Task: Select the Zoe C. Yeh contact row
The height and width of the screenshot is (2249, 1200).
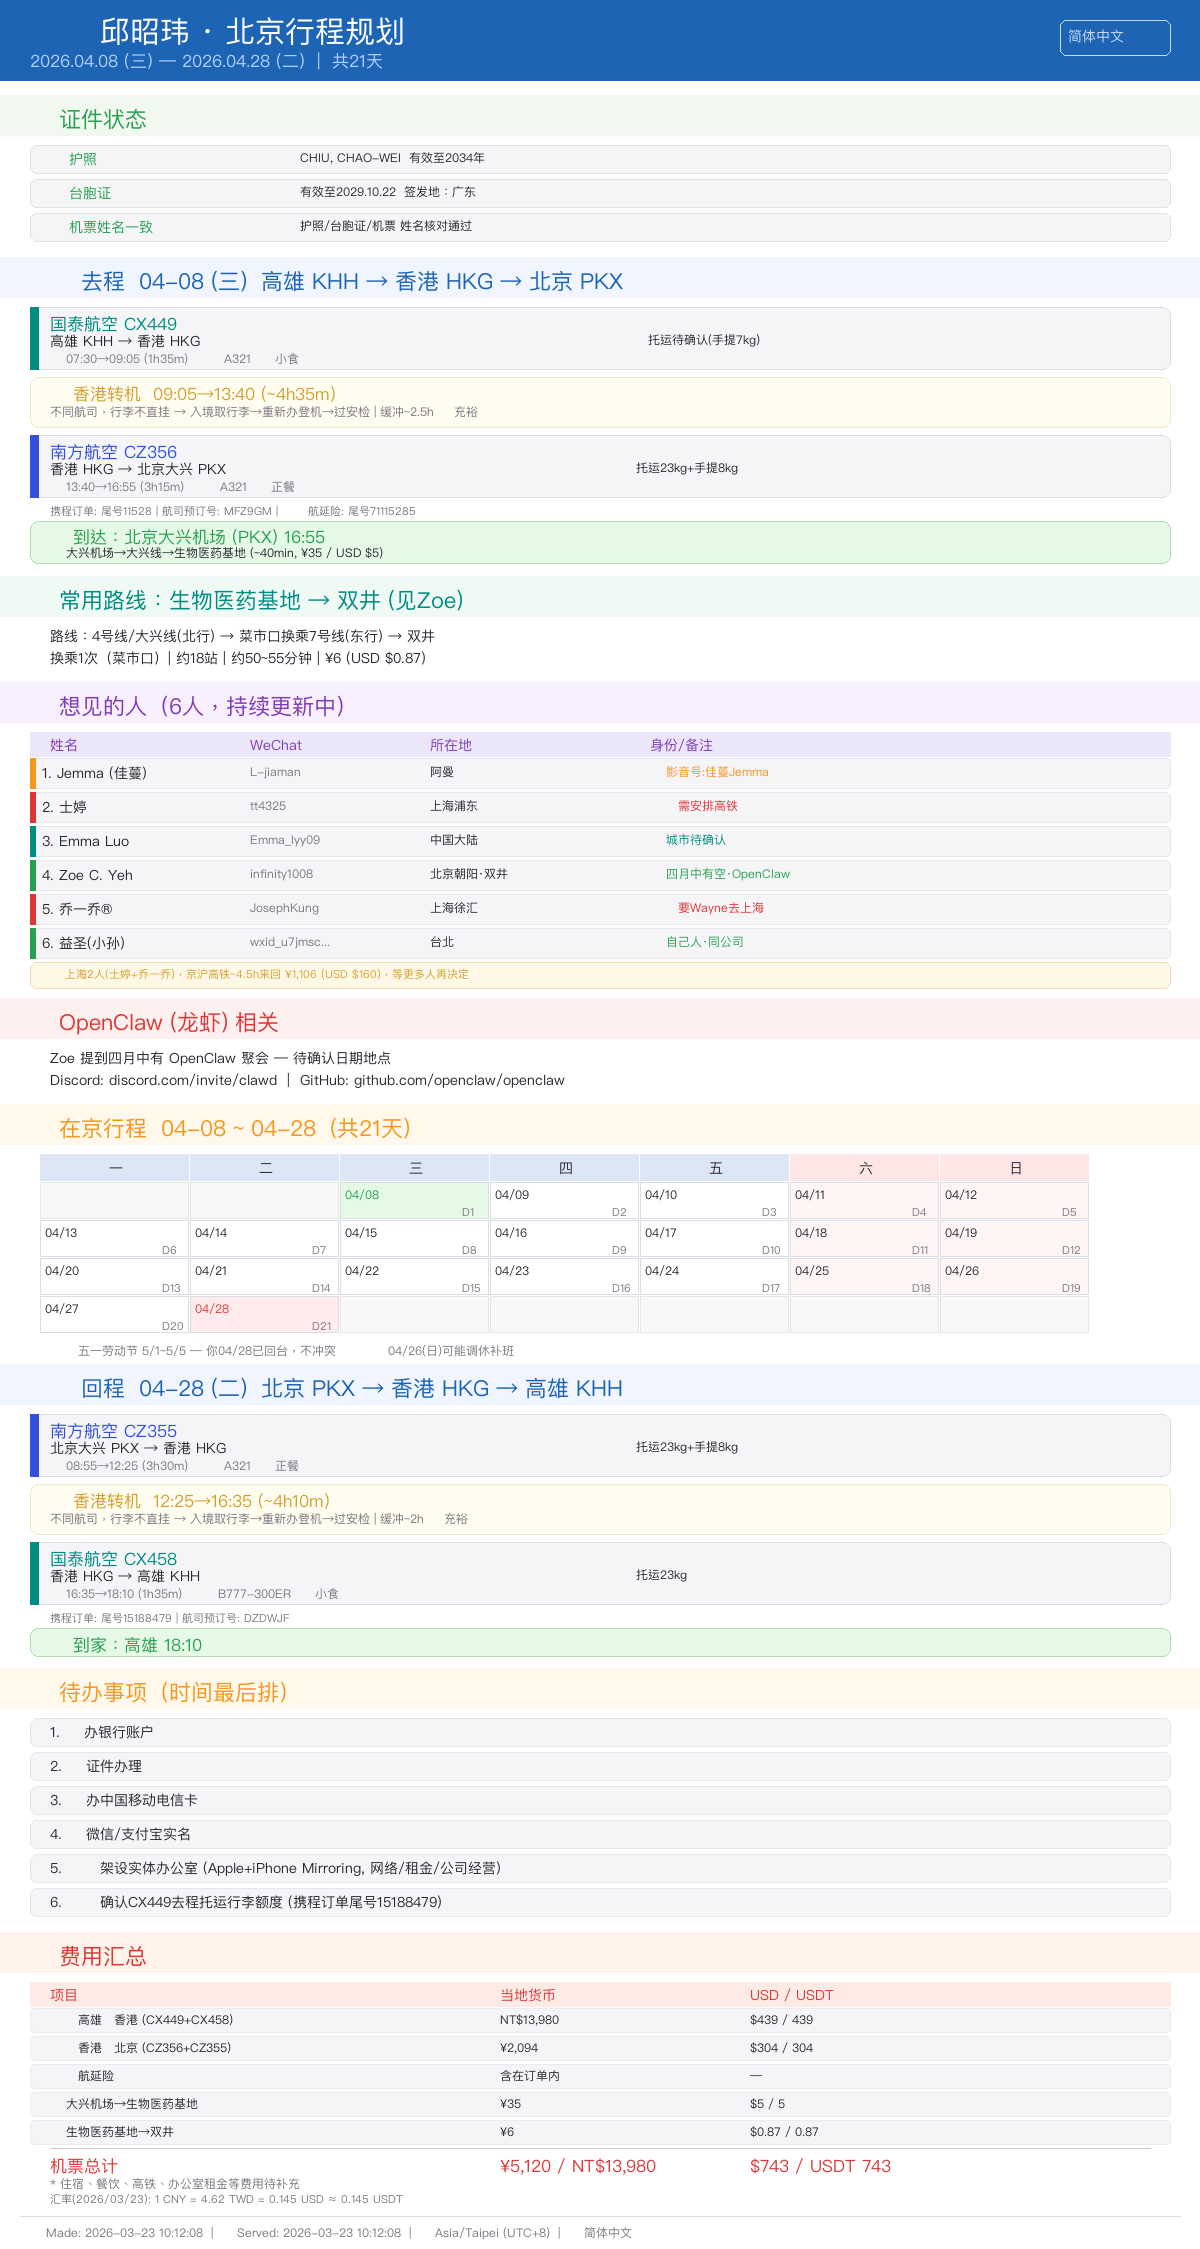Action: [x=600, y=875]
